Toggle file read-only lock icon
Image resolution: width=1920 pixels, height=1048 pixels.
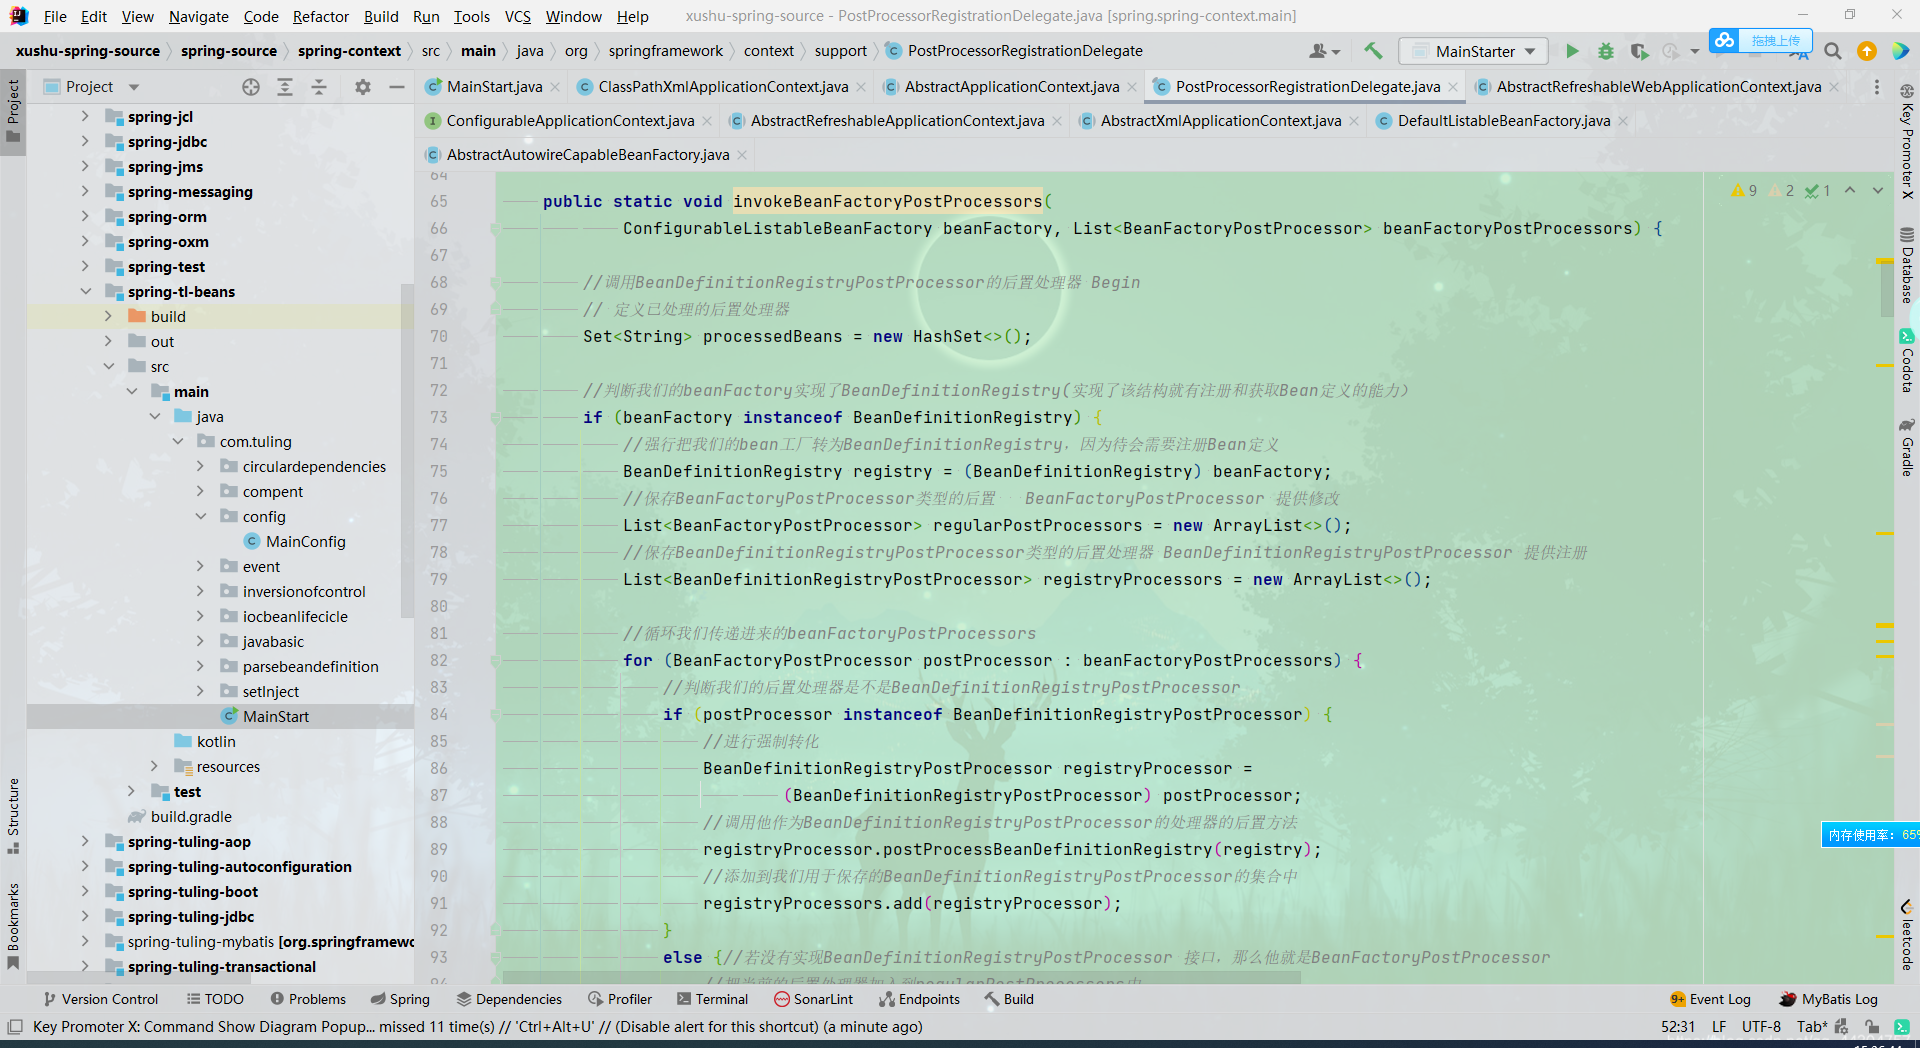click(1871, 1027)
